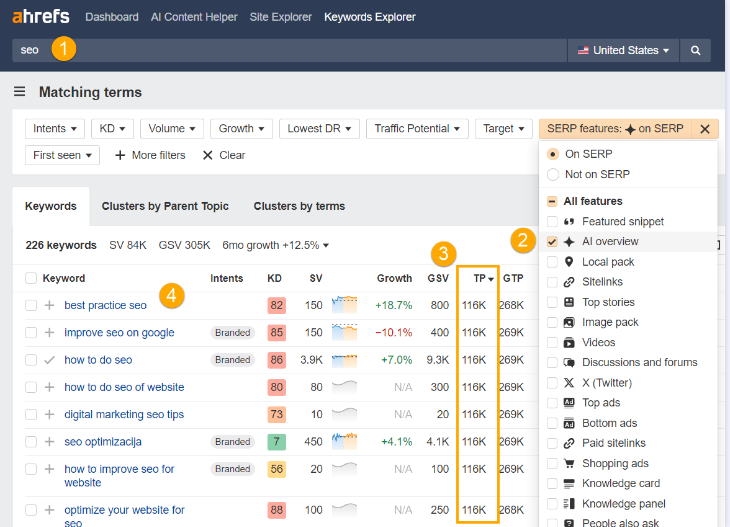Select the Not on SERP radio option
Screen dimensions: 730x527
click(553, 174)
